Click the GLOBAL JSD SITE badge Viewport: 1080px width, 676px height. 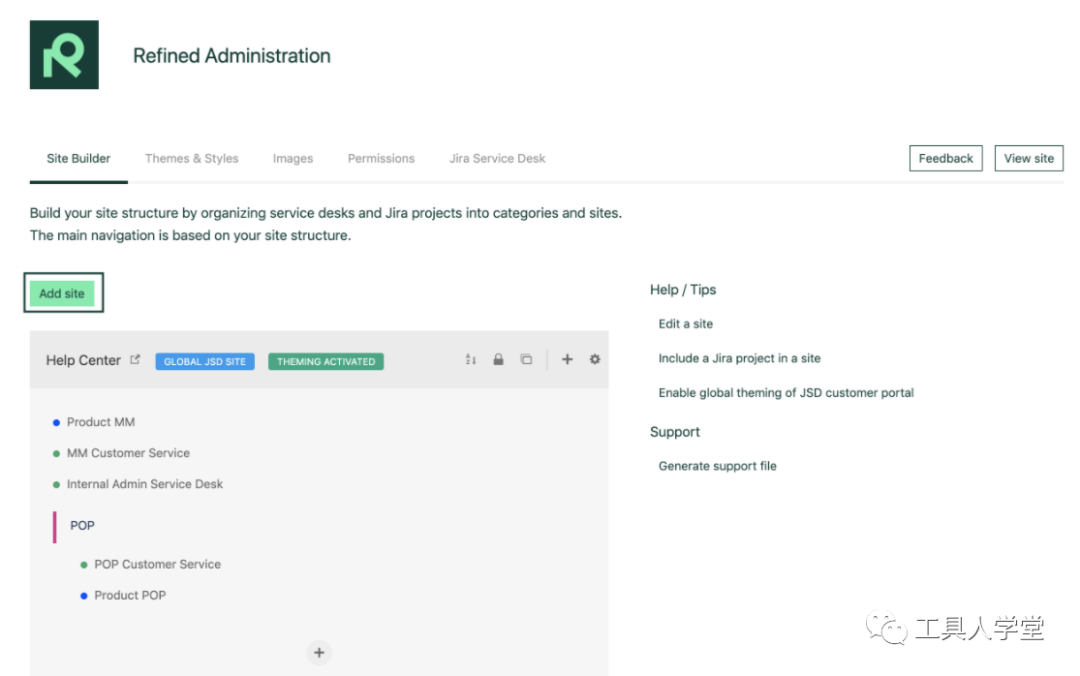[x=205, y=362]
